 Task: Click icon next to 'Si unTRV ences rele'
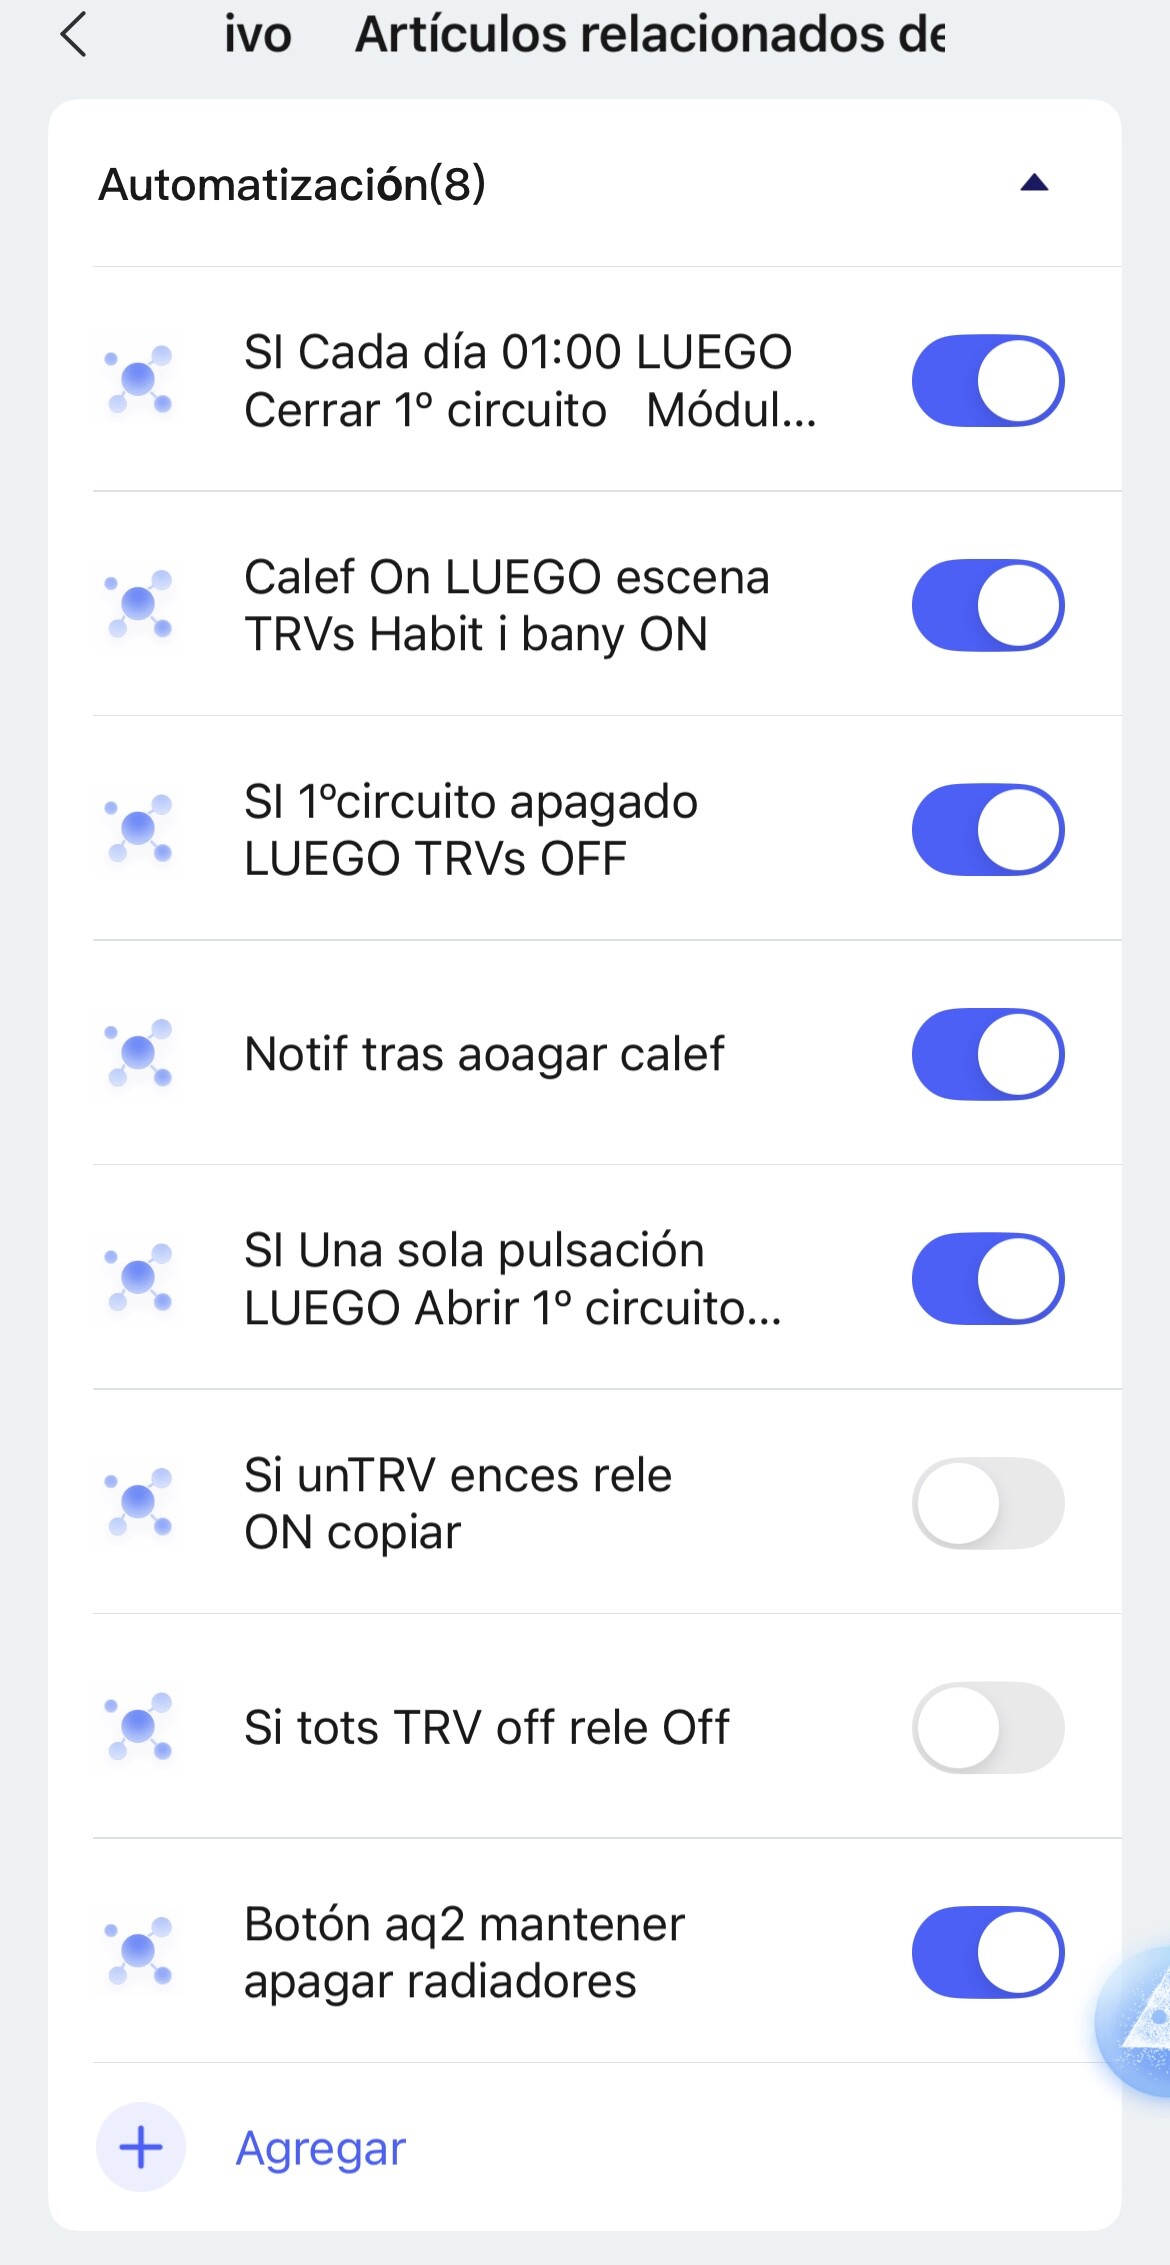pyautogui.click(x=139, y=1502)
